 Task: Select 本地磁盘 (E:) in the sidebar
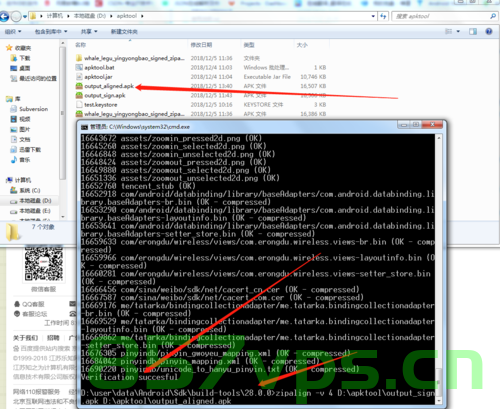(31, 211)
